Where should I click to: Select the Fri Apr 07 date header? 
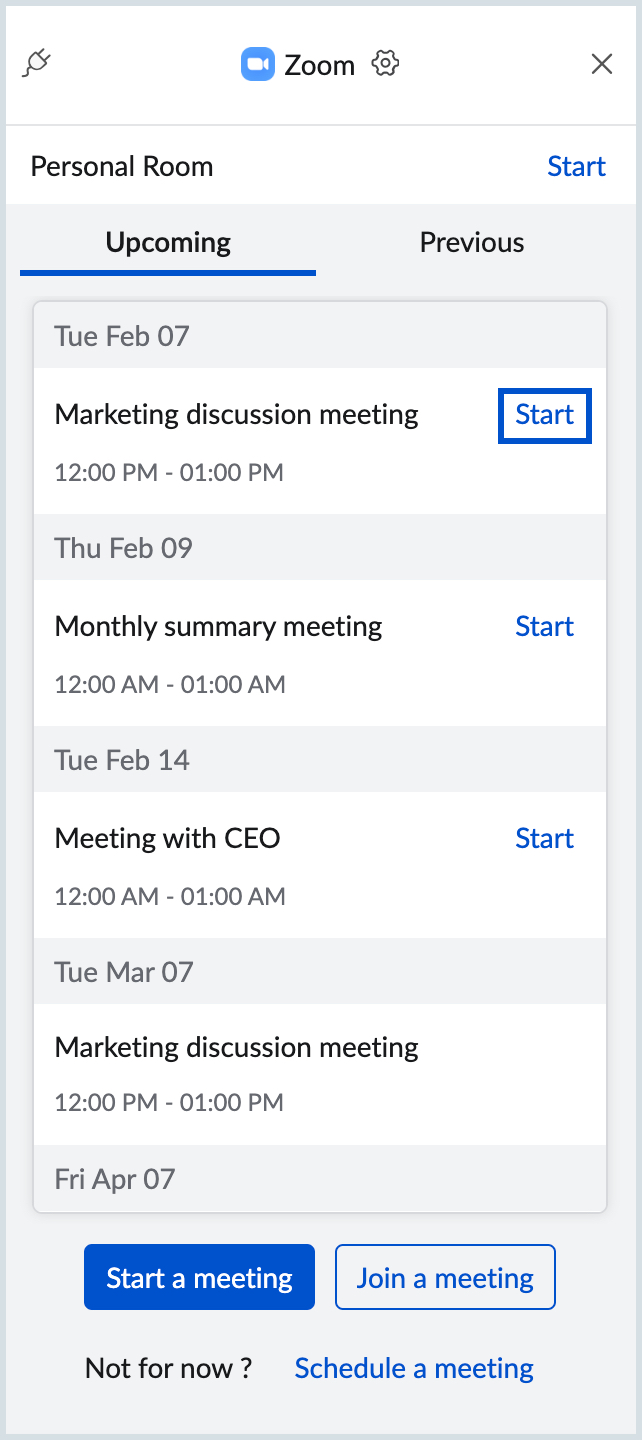coord(114,1179)
